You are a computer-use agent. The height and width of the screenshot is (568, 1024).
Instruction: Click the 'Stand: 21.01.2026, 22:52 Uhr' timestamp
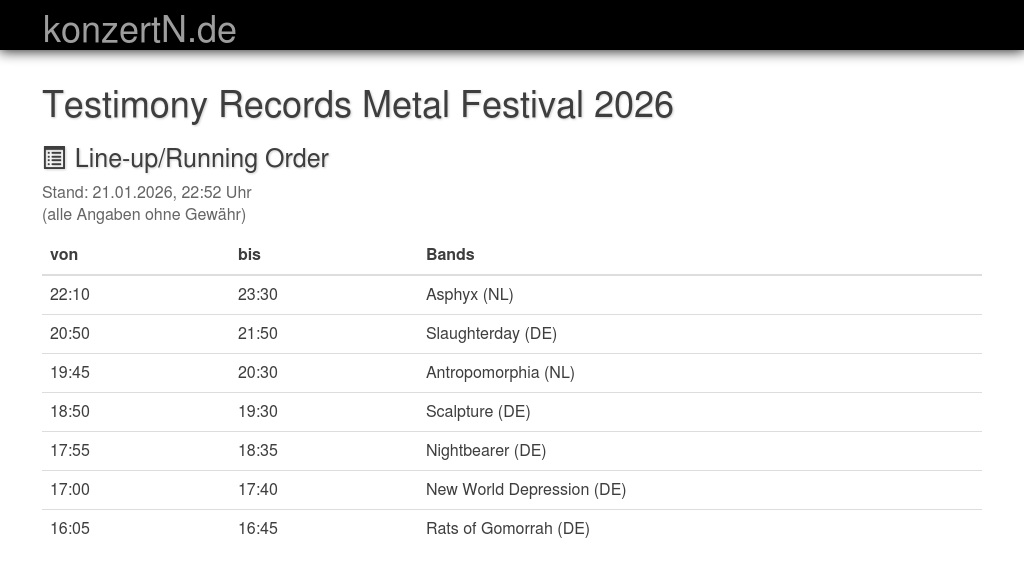pos(146,192)
